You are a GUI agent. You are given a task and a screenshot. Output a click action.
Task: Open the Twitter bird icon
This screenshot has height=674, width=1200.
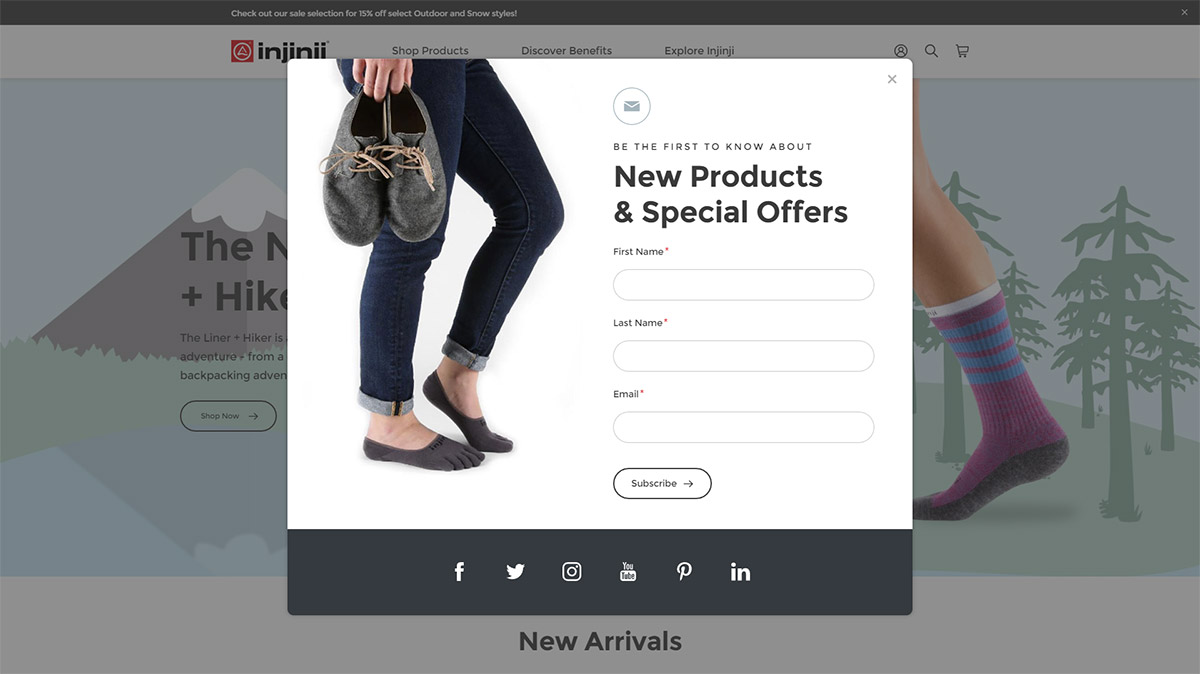pyautogui.click(x=515, y=572)
